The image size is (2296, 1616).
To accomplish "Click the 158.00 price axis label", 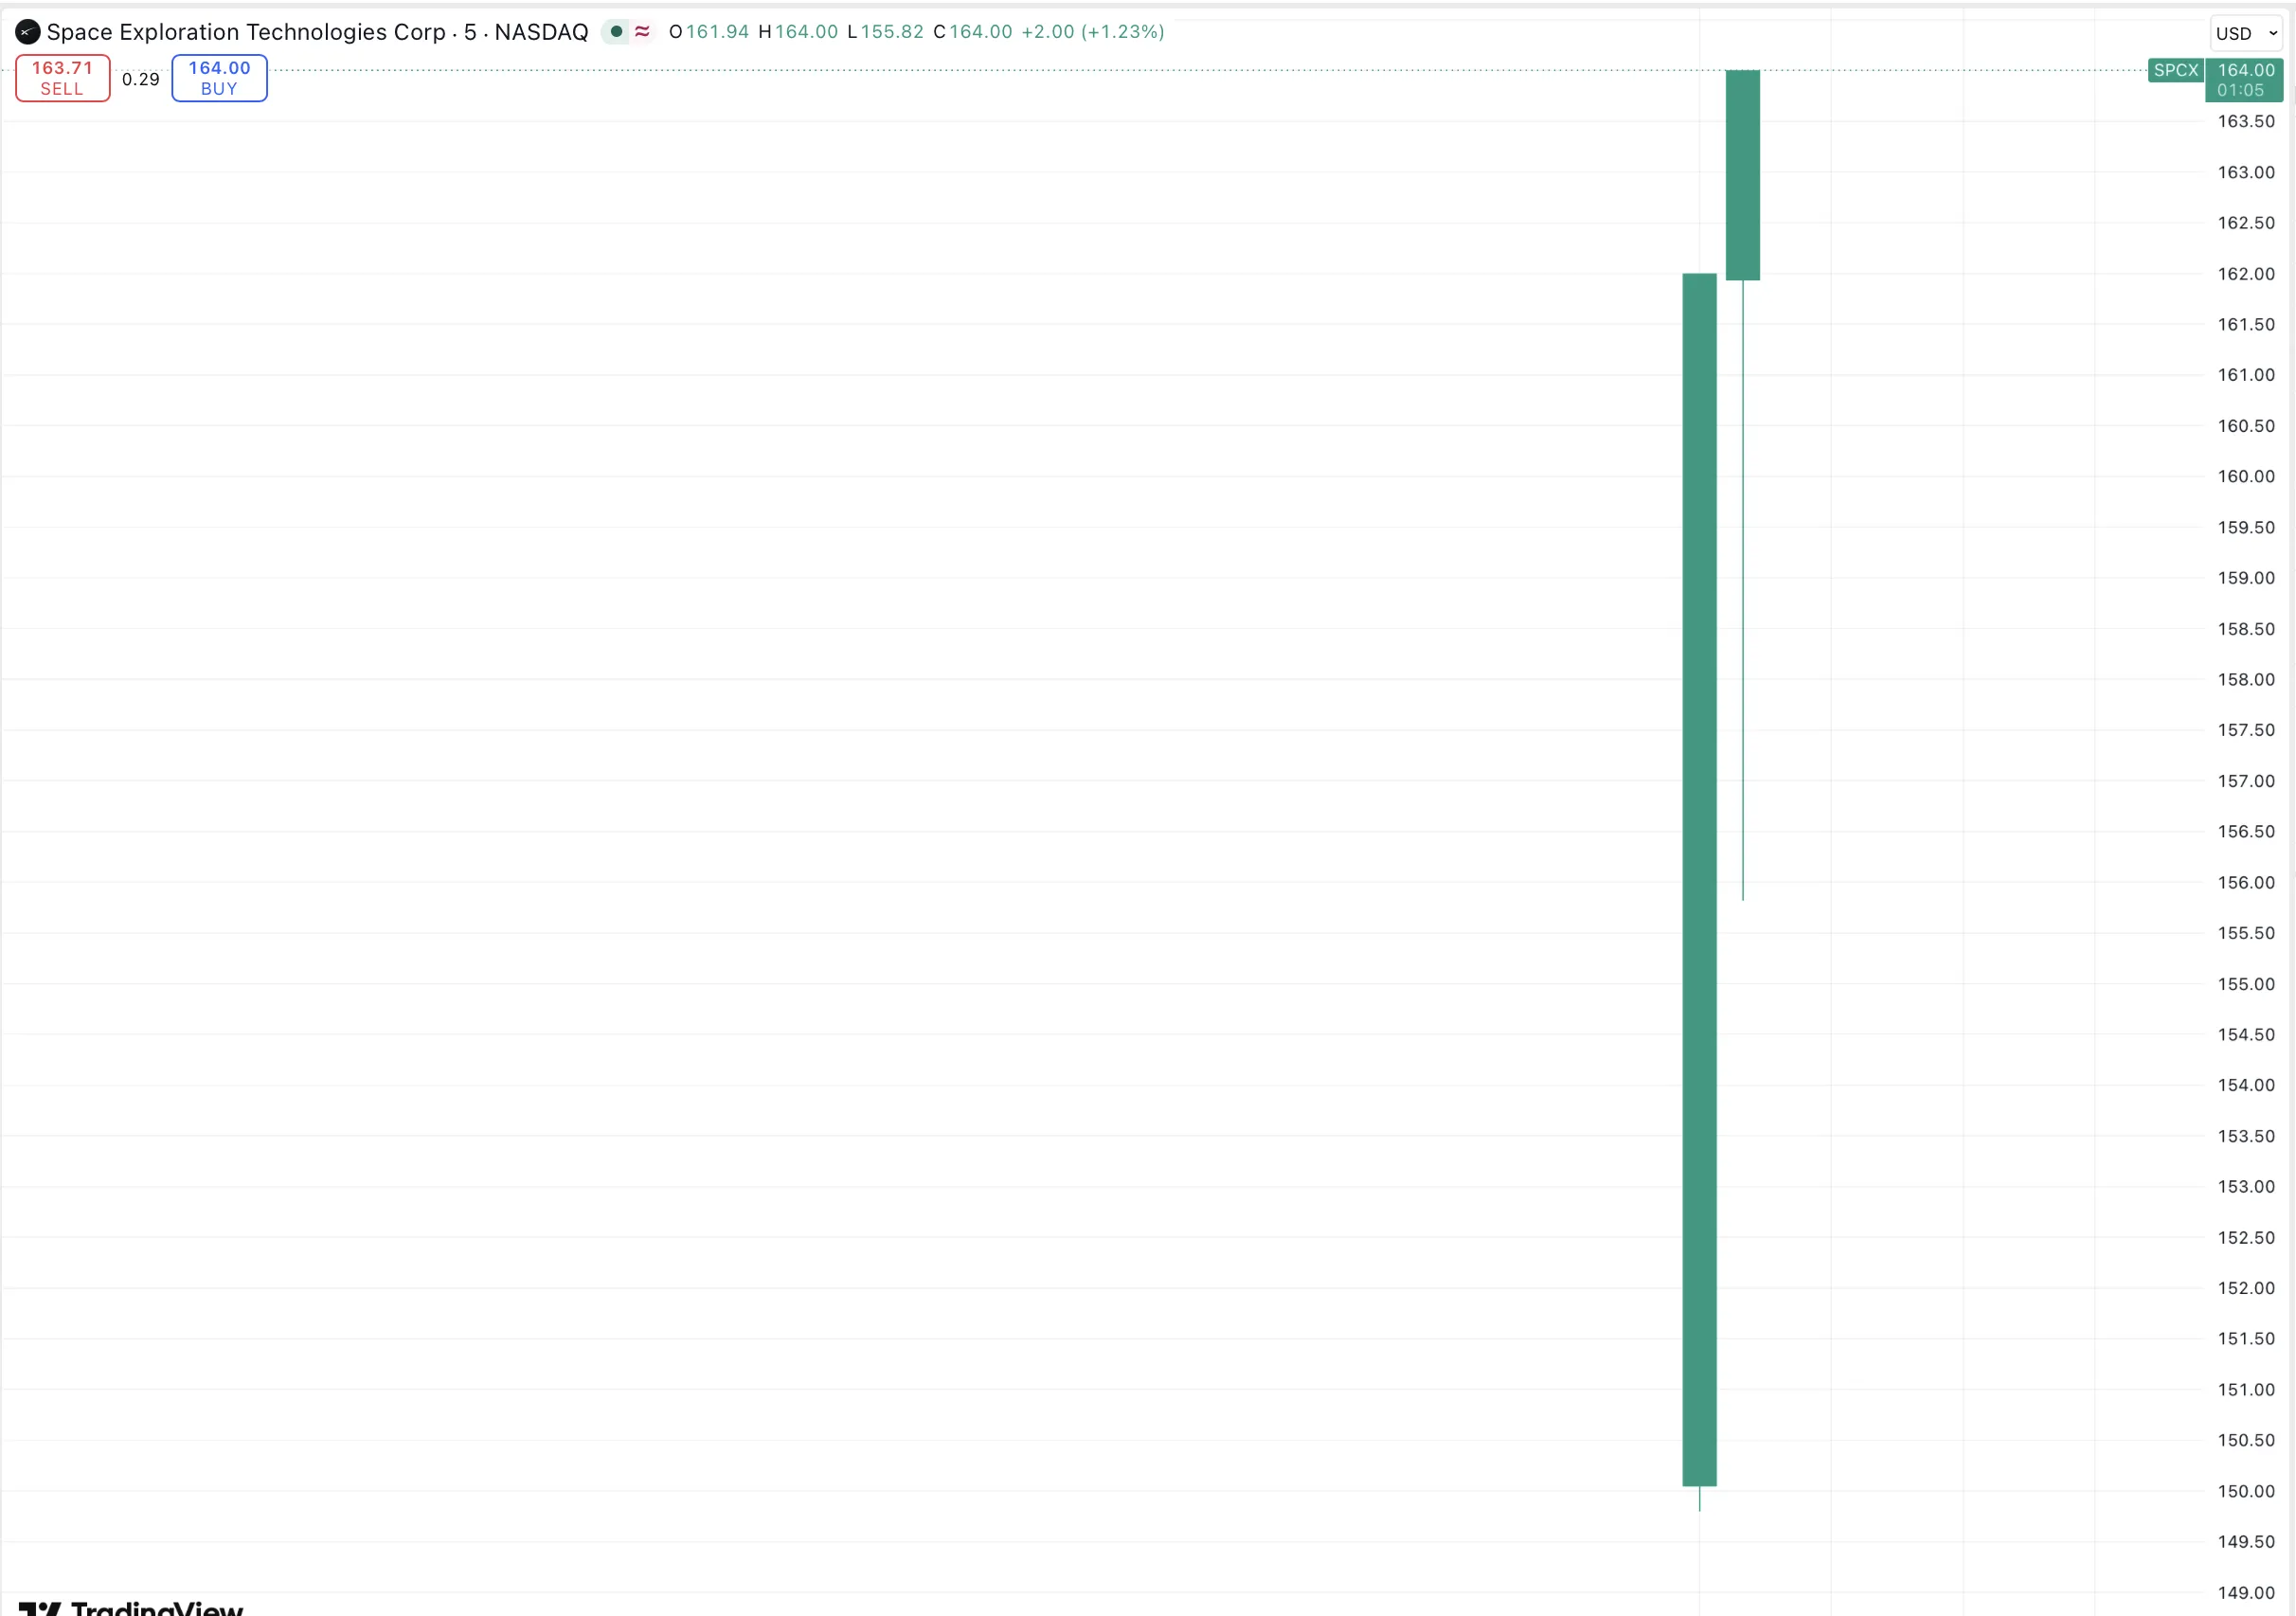I will pos(2246,679).
